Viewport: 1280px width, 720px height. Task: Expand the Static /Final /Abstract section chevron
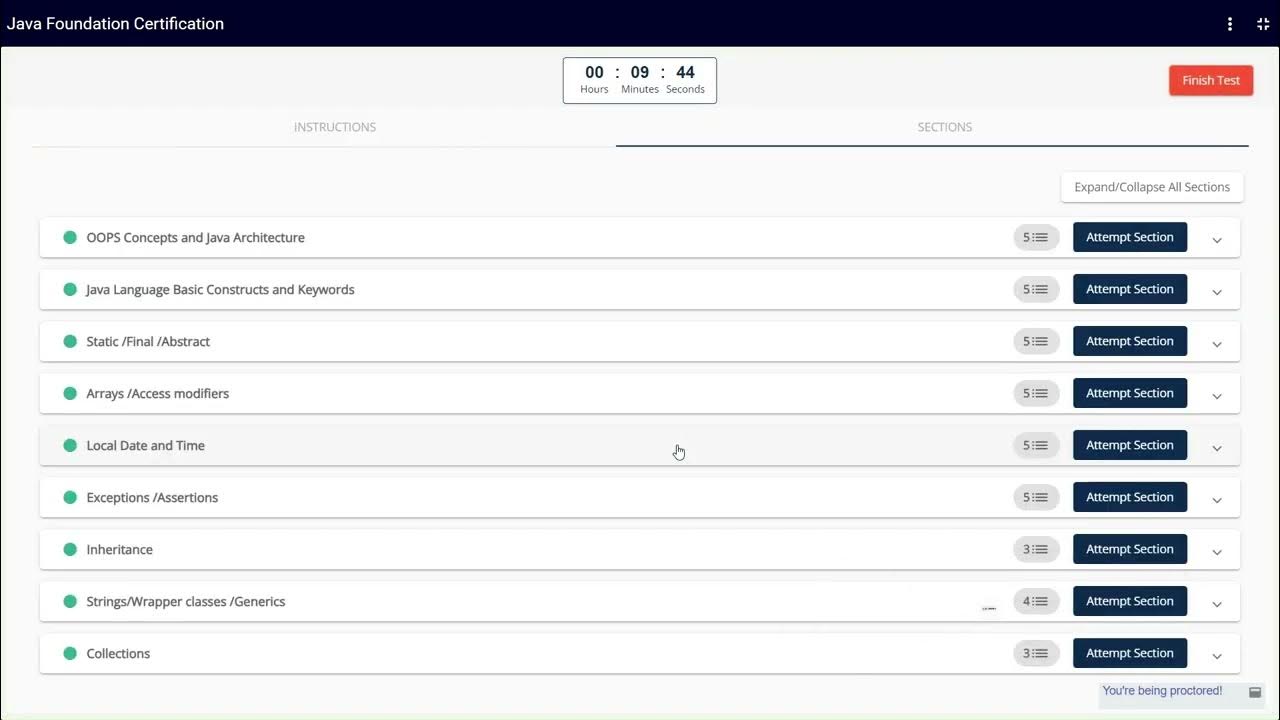(x=1217, y=344)
